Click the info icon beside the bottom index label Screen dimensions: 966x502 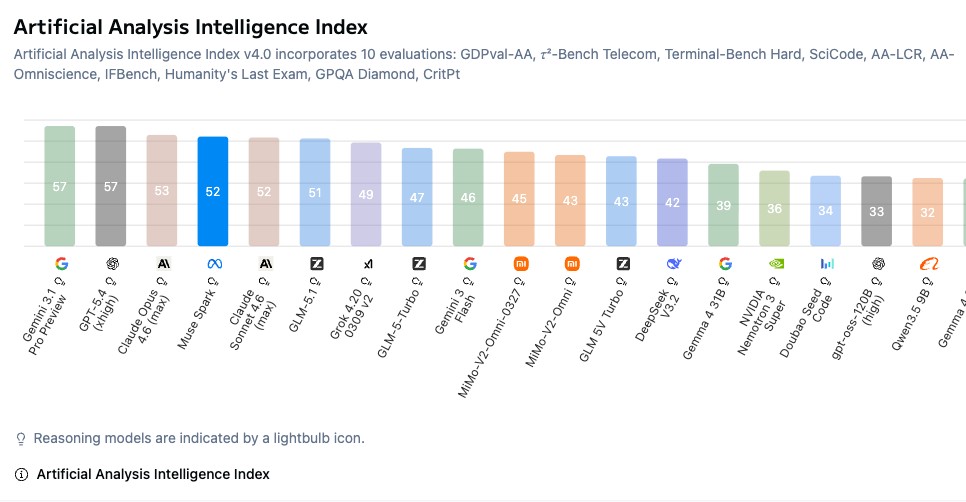tap(21, 474)
